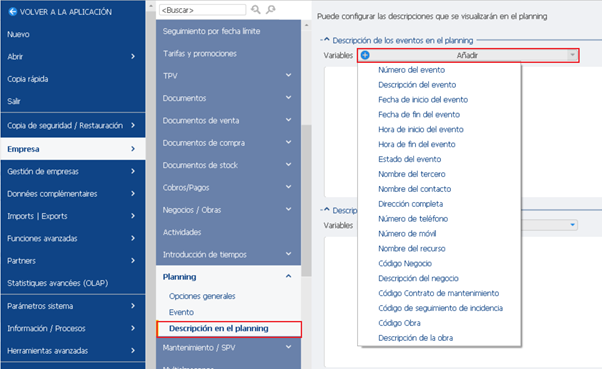Select Tarifas y promociones

[x=228, y=53]
